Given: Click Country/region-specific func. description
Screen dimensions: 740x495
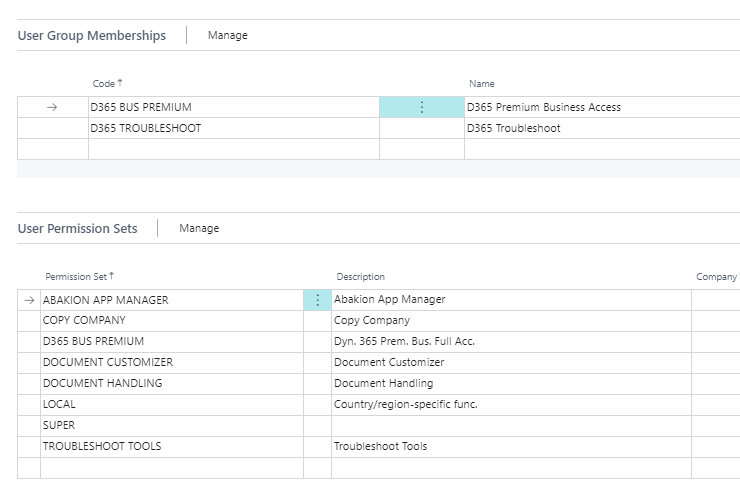Looking at the screenshot, I should (511, 404).
